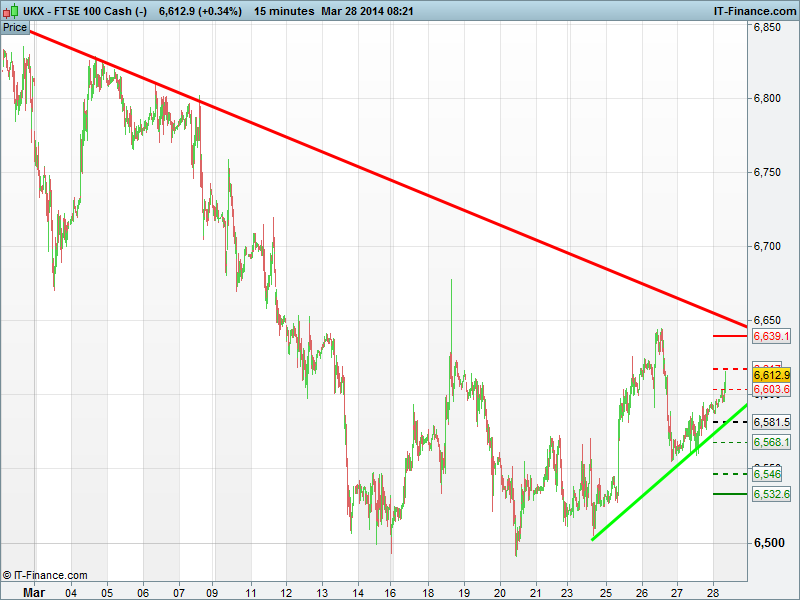Screen dimensions: 800x600
Task: Select the 15 minutes timeframe label
Action: tap(284, 11)
